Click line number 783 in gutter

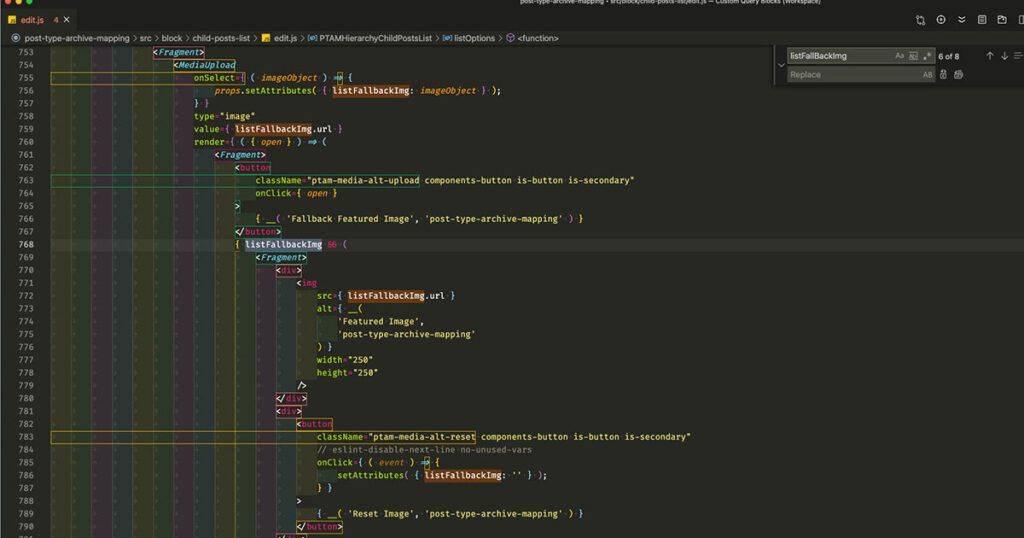pyautogui.click(x=25, y=437)
